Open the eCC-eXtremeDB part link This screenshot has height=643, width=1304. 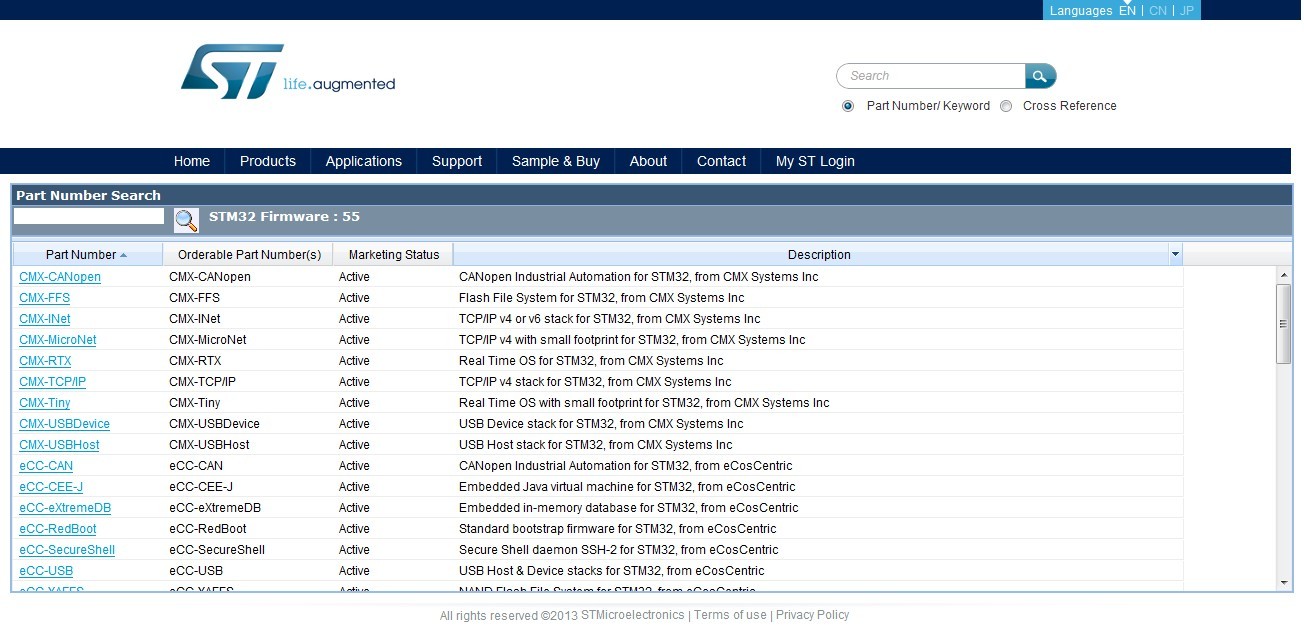(x=65, y=508)
